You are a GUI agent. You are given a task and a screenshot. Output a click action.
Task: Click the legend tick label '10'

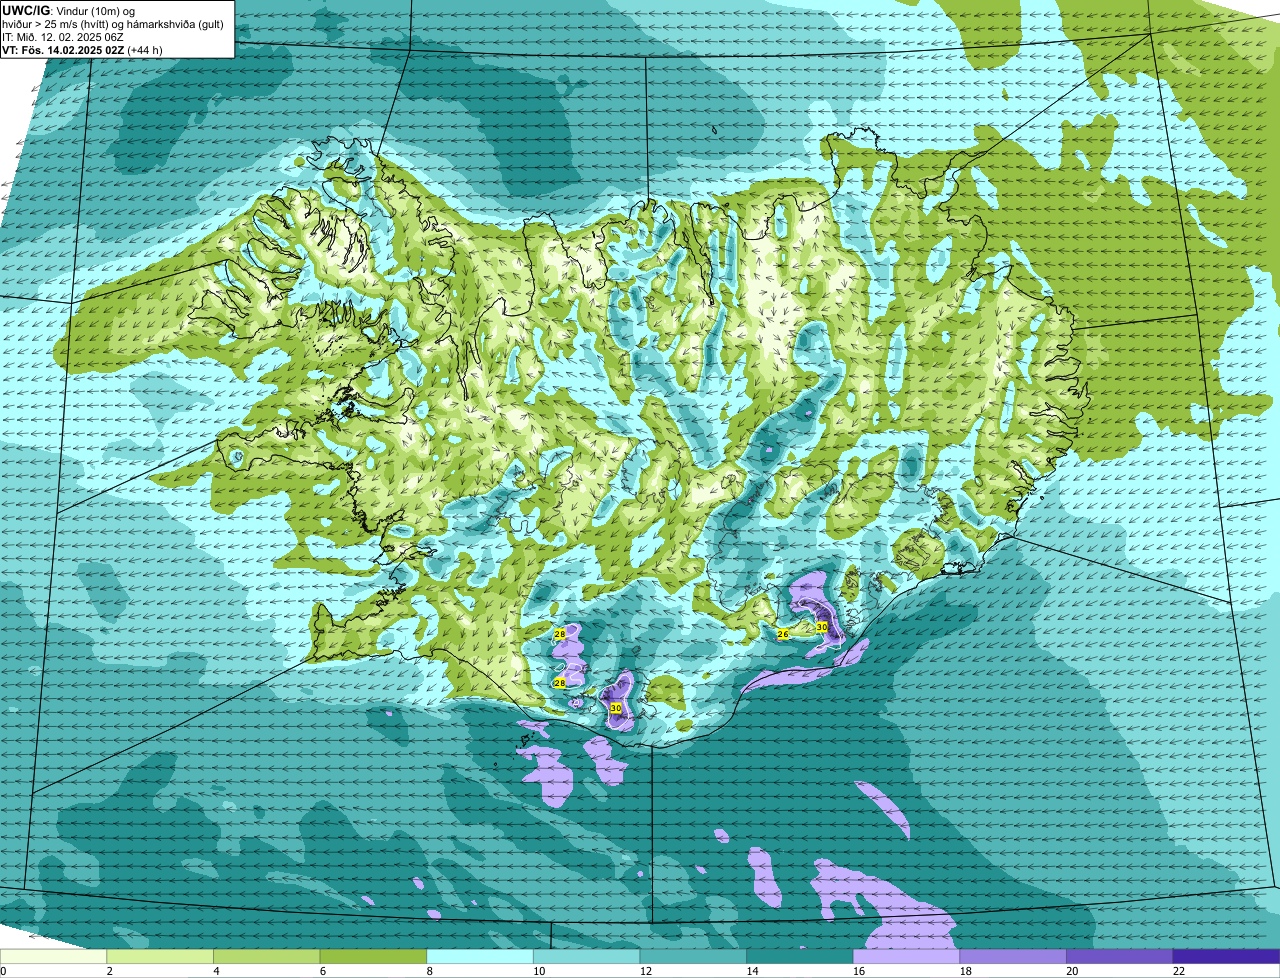539,971
